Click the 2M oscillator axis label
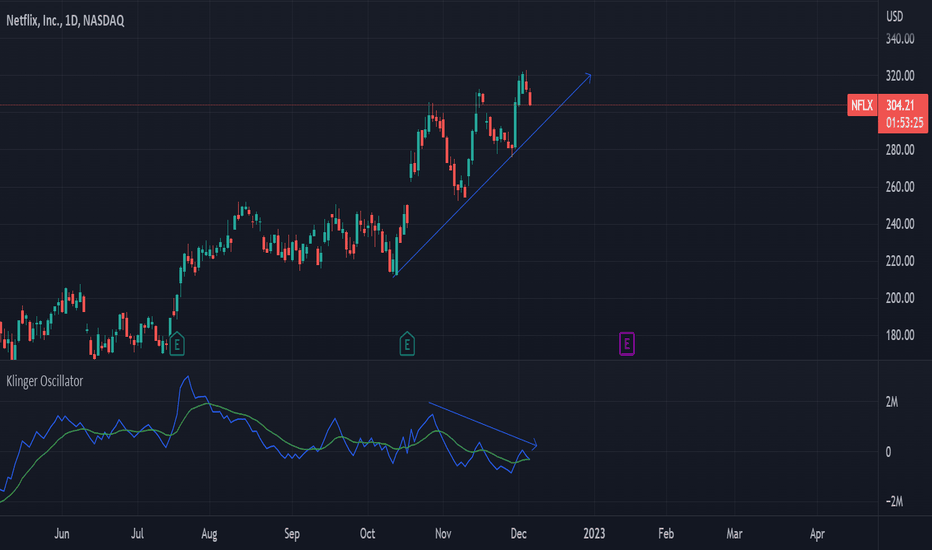This screenshot has width=932, height=550. coord(892,403)
